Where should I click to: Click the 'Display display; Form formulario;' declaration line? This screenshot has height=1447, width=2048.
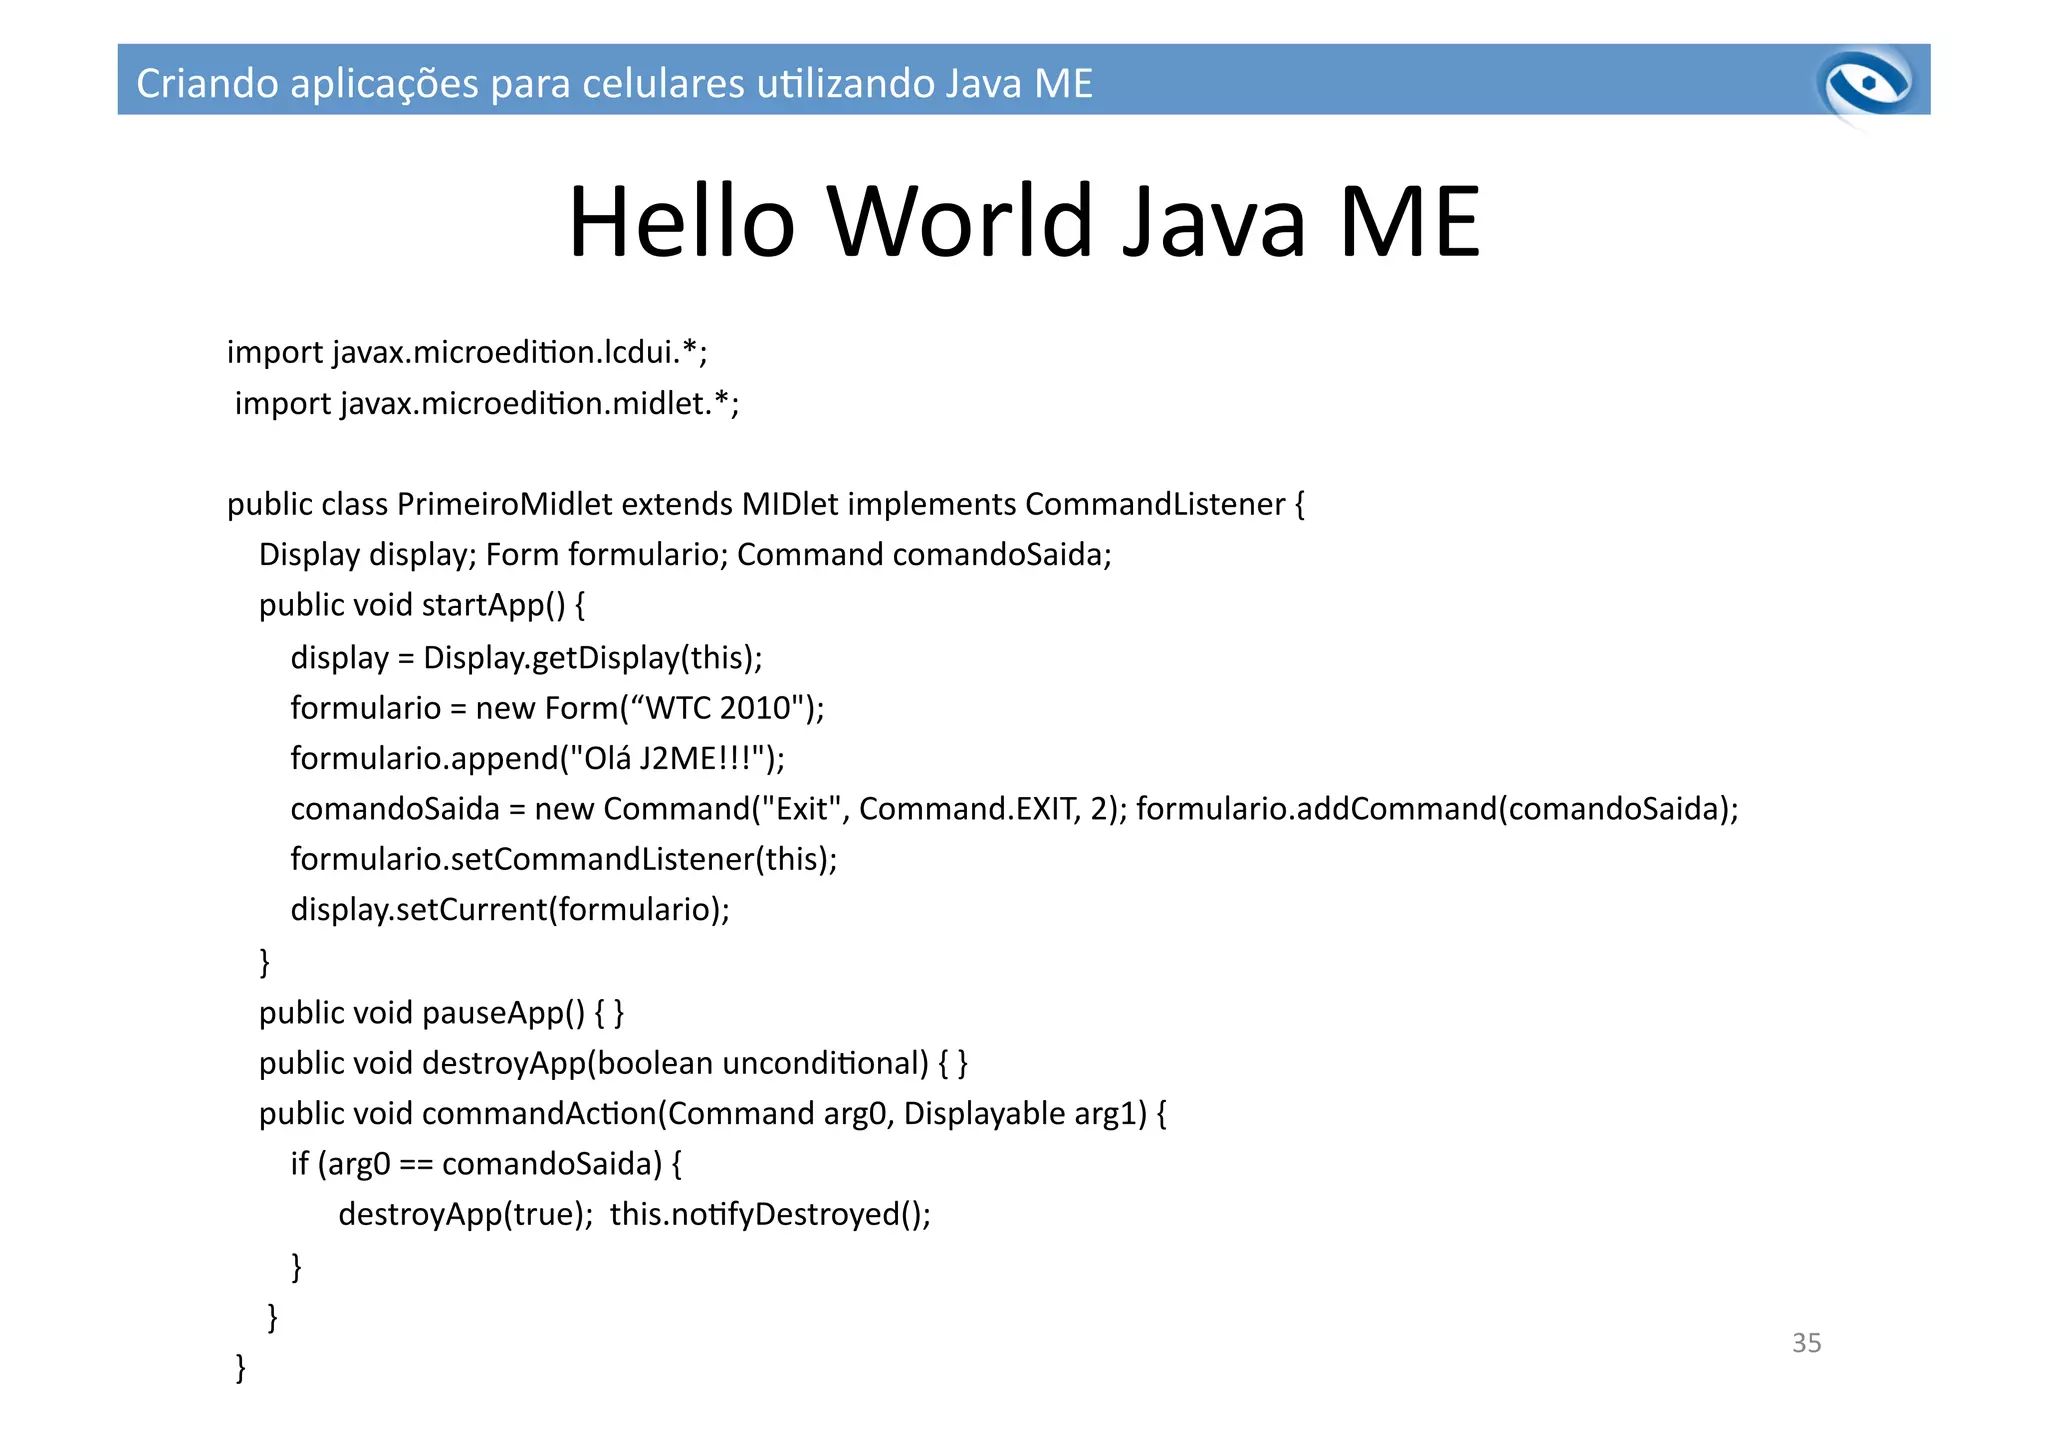pyautogui.click(x=685, y=554)
